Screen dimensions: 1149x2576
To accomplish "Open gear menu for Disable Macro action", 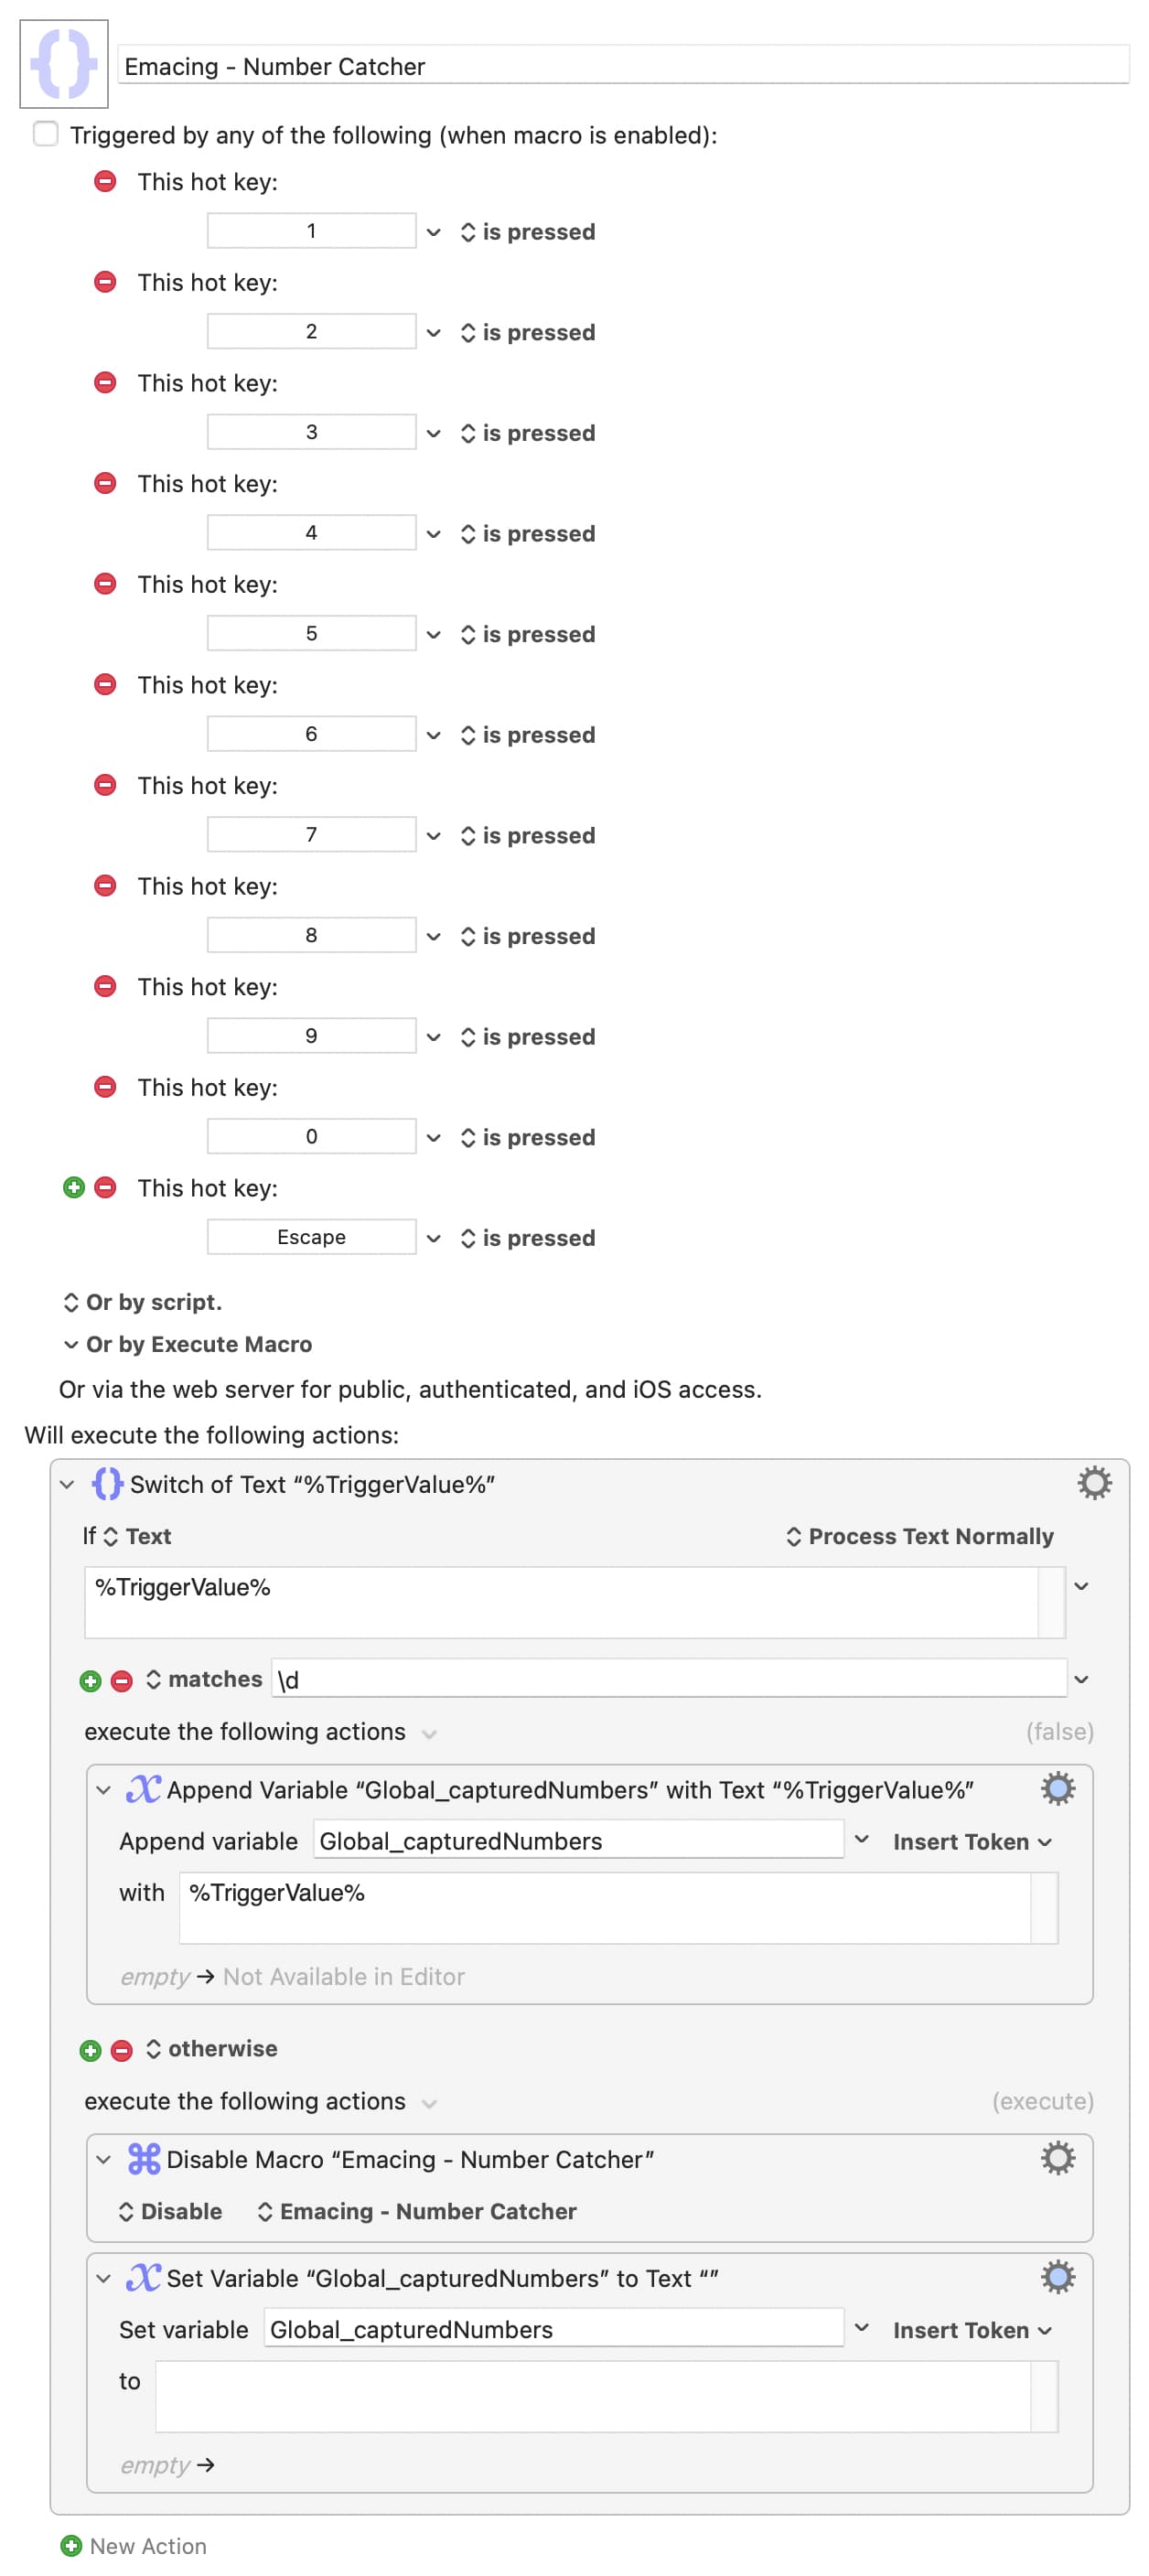I will [x=1058, y=2158].
